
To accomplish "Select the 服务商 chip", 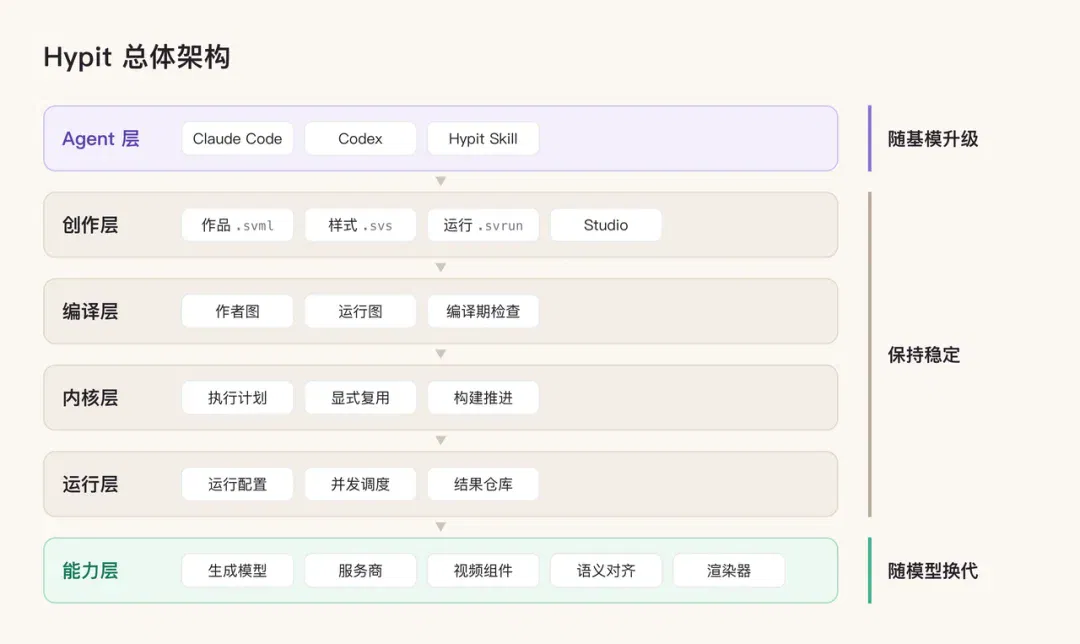I will (360, 570).
